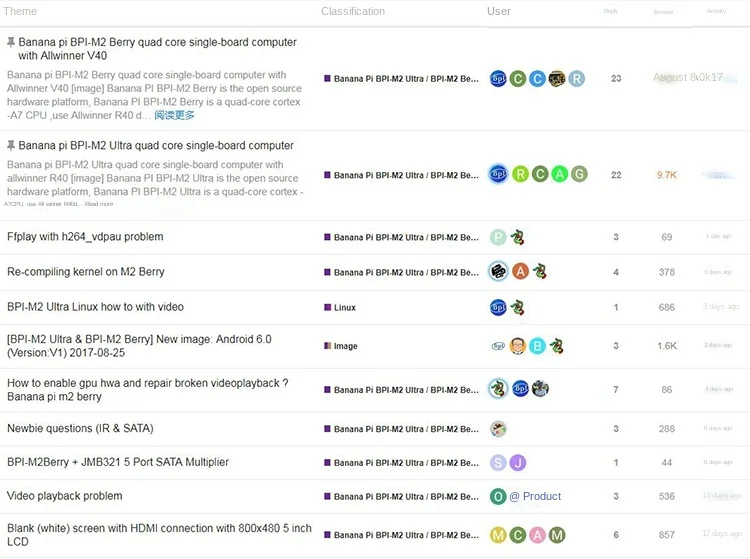Sort the list by the Reply column header
The image size is (750, 559).
point(611,11)
